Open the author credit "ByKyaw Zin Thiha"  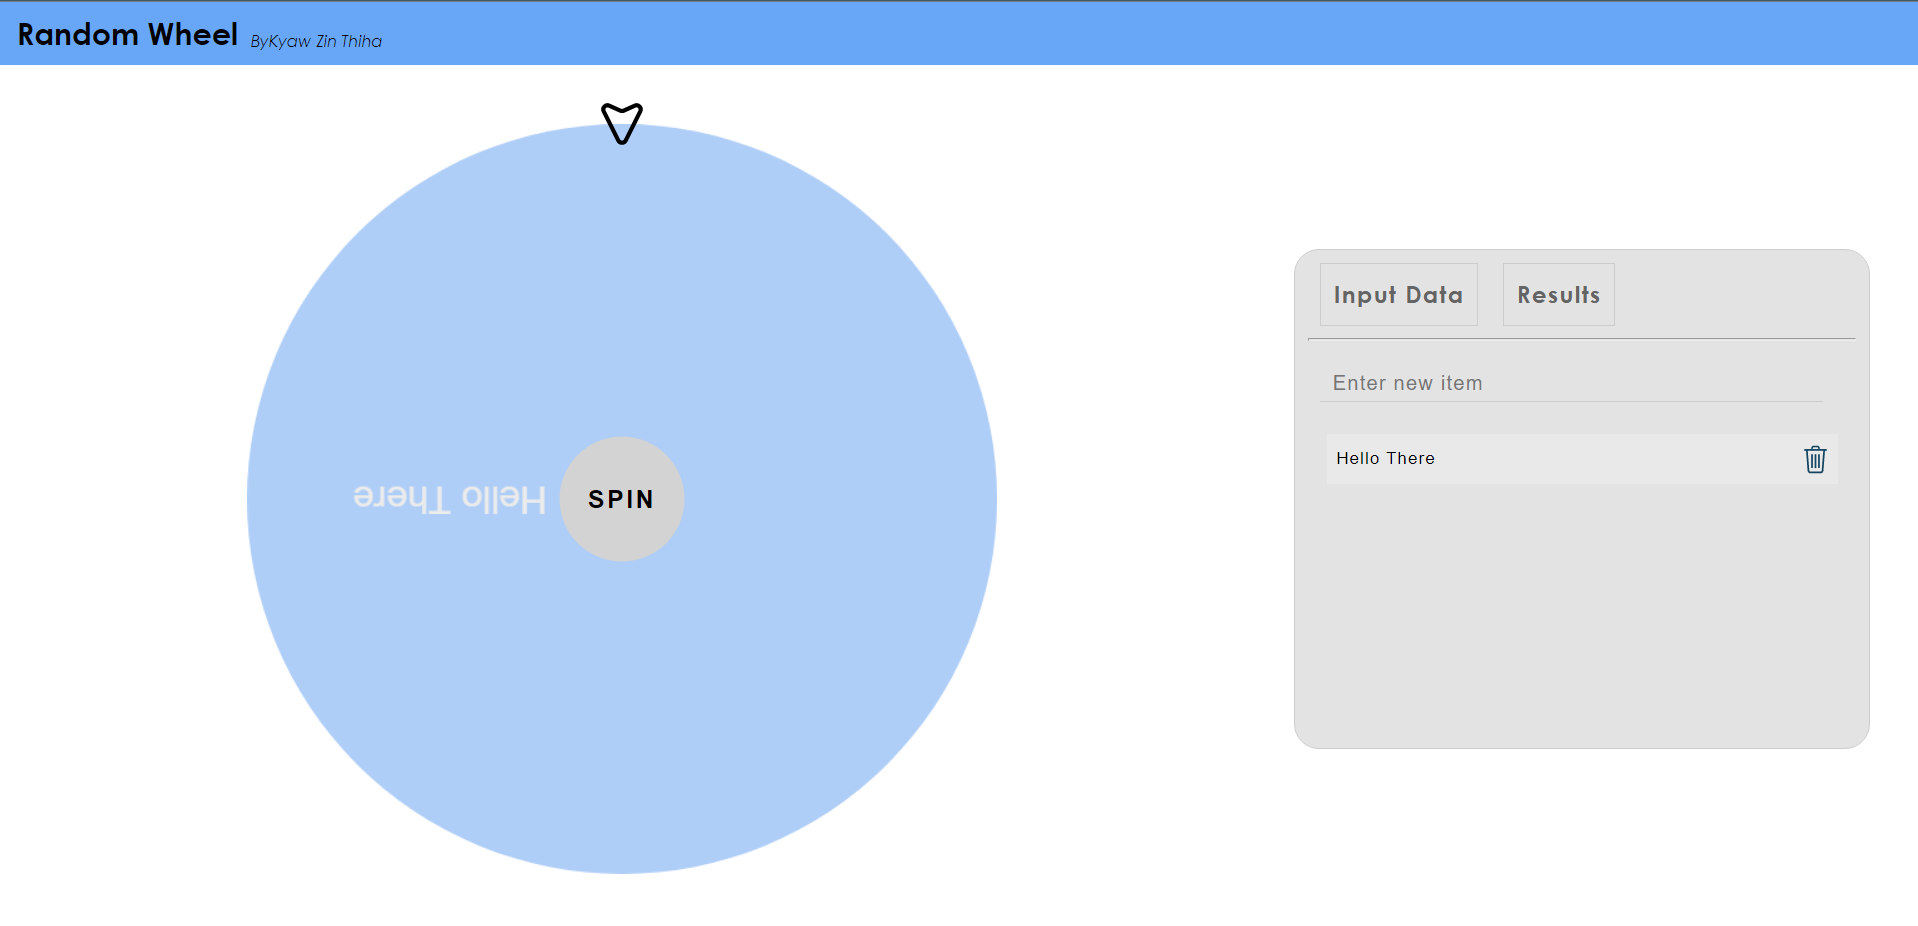pos(315,40)
